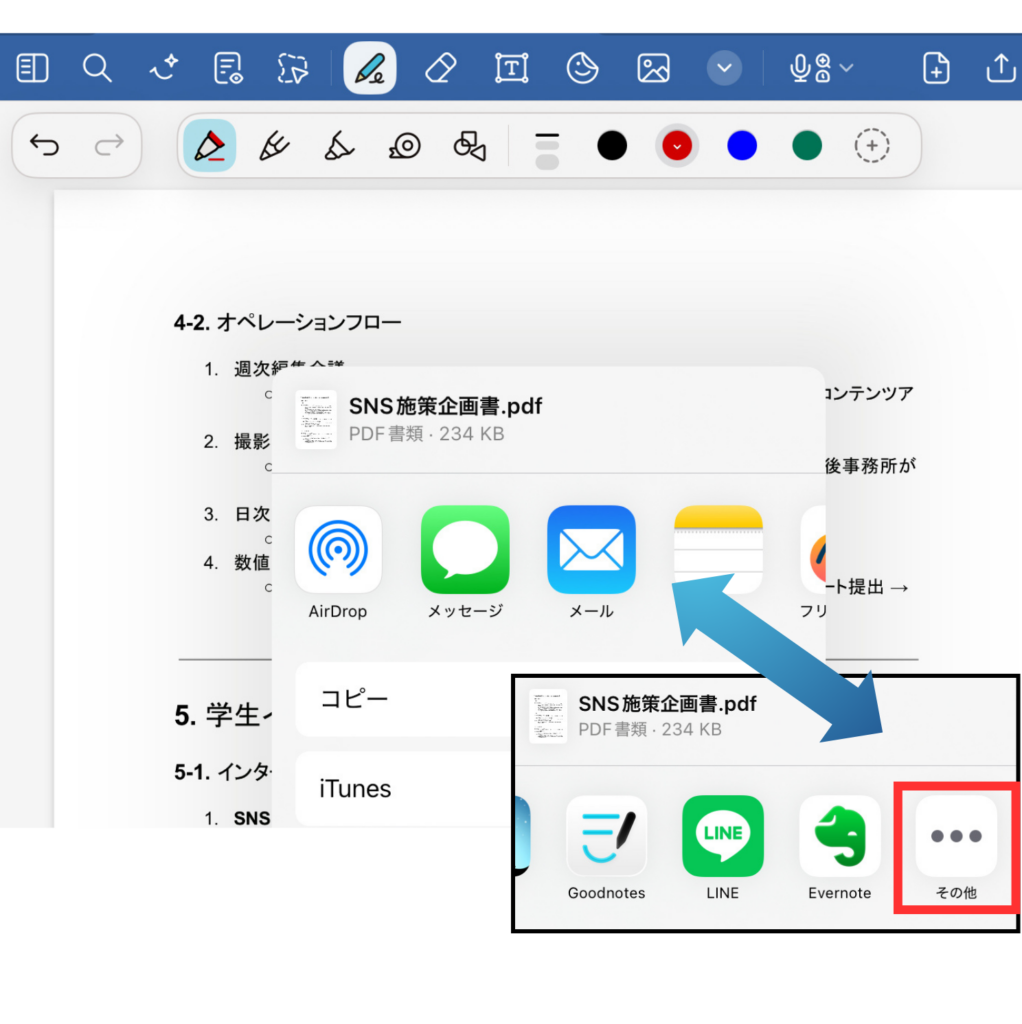The height and width of the screenshot is (1024, 1022).
Task: Share via AirDrop
Action: point(337,550)
